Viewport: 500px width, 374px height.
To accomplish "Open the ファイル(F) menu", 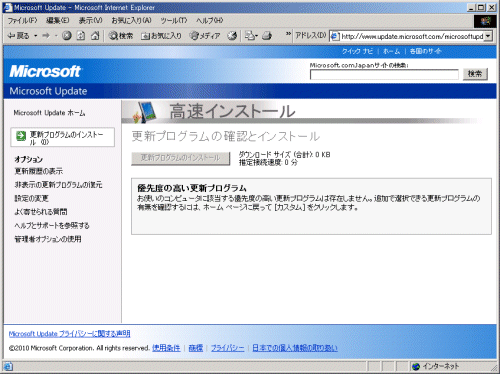I will tap(22, 21).
